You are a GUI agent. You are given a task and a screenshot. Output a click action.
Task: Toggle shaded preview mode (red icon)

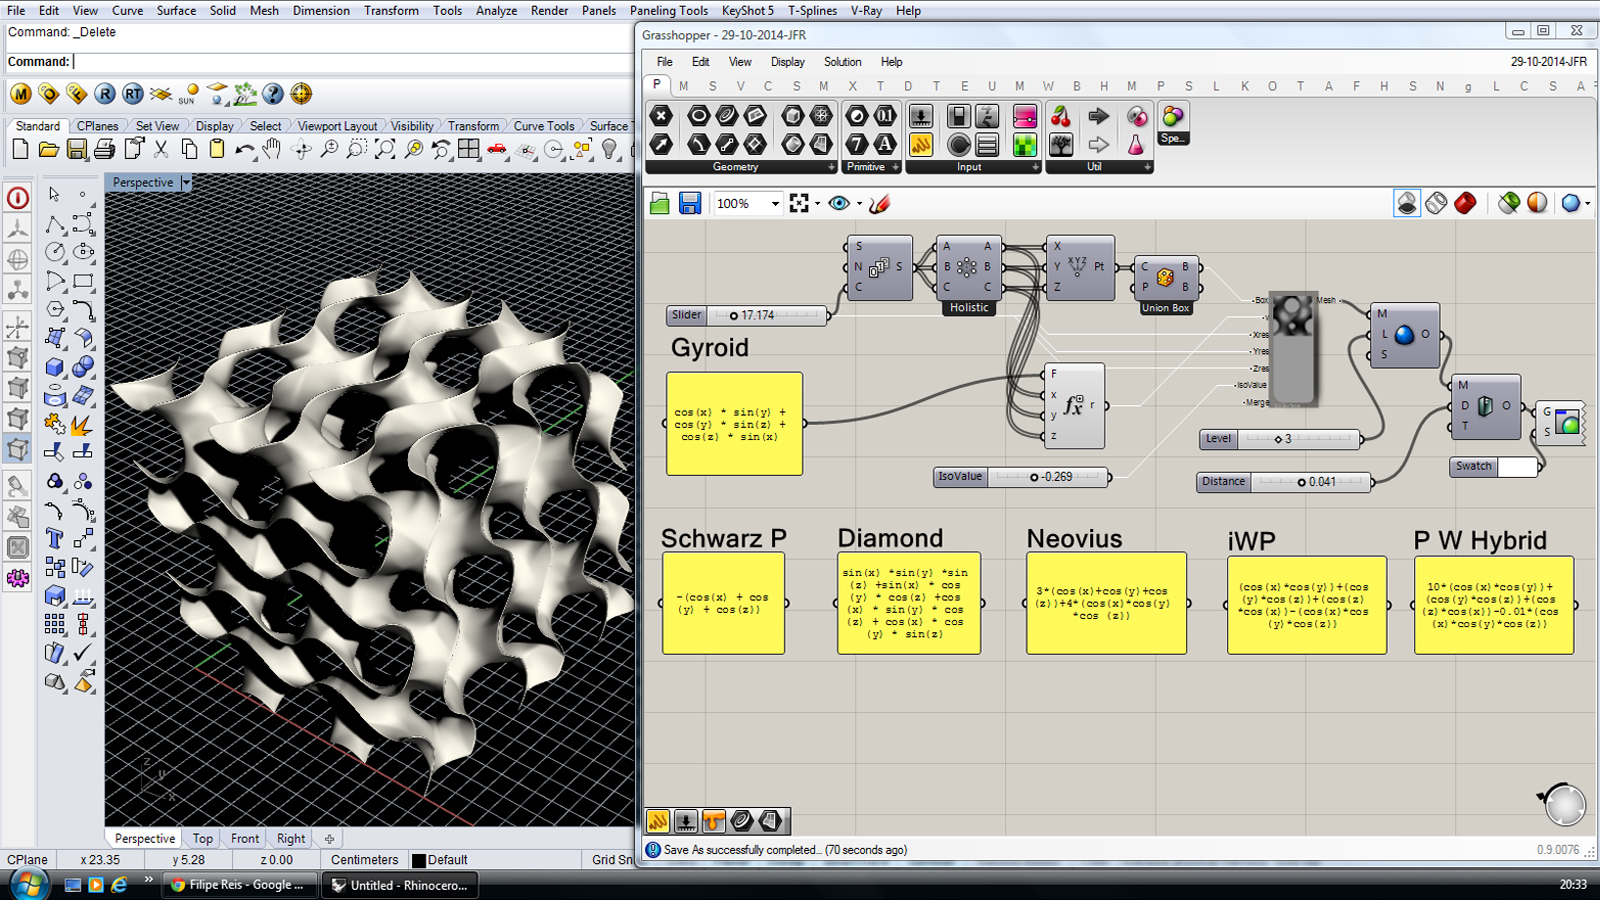[x=1465, y=203]
